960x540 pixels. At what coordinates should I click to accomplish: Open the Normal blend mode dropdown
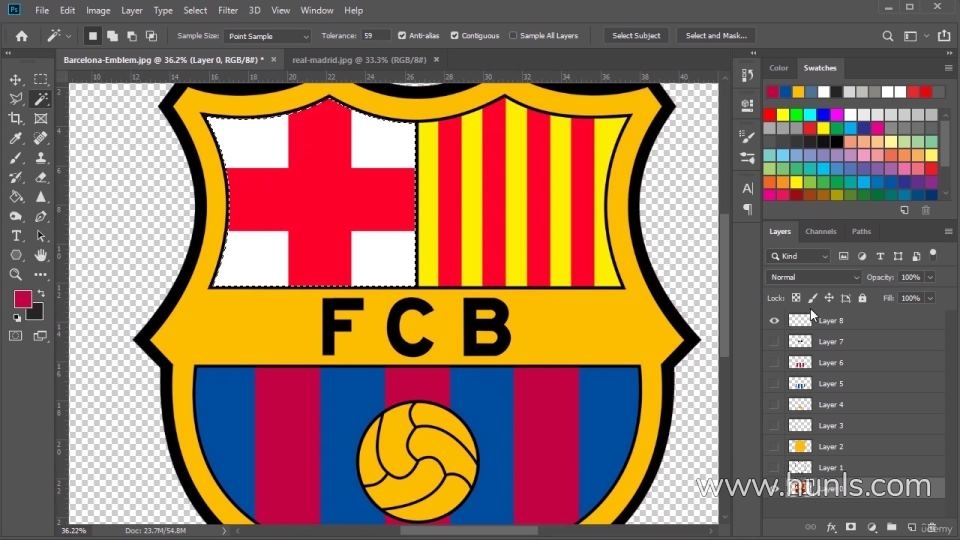point(813,277)
